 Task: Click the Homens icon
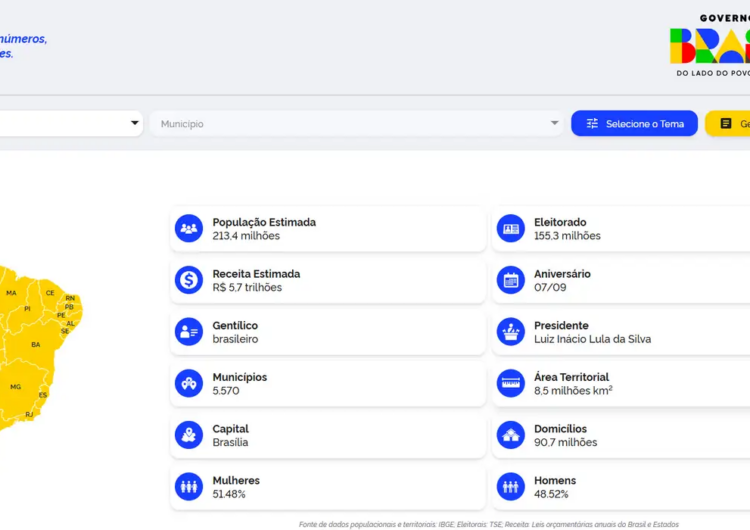click(x=511, y=487)
